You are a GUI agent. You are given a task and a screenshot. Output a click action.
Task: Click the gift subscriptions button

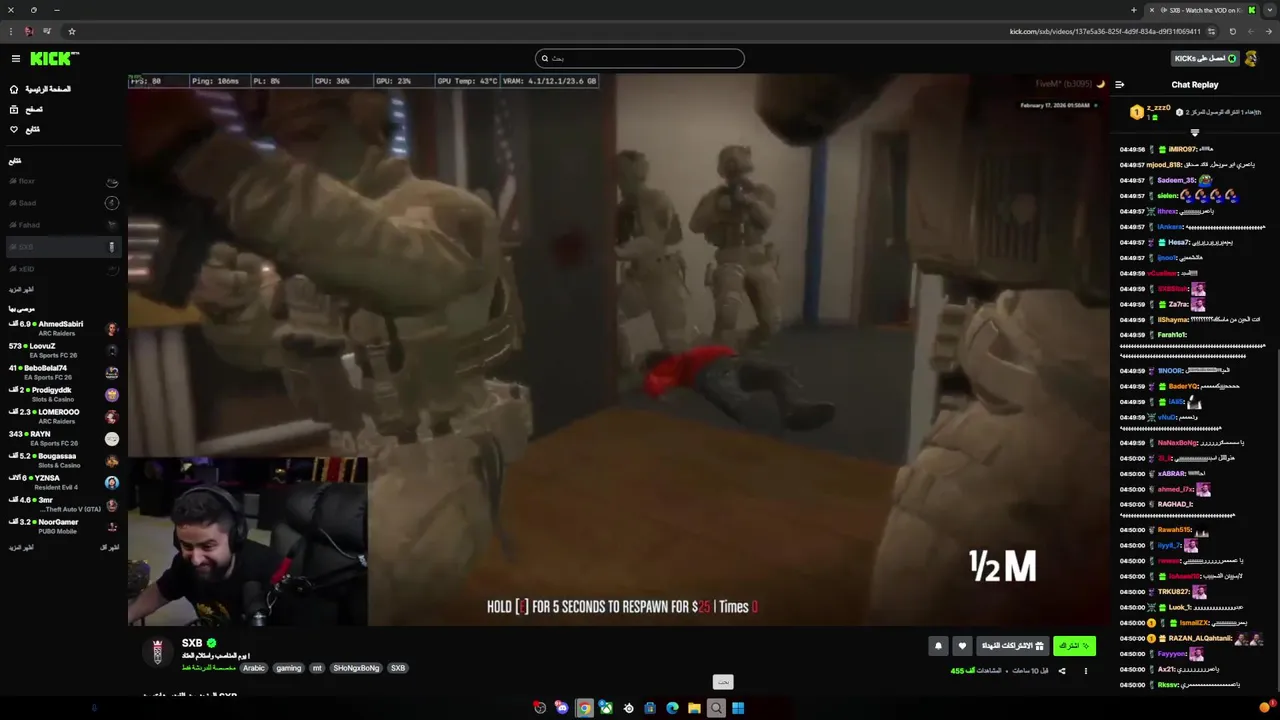(x=1012, y=646)
